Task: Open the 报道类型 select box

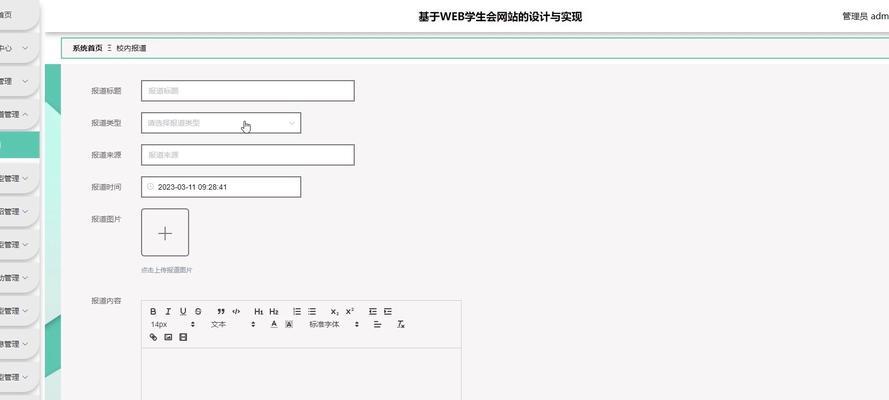Action: click(x=221, y=123)
